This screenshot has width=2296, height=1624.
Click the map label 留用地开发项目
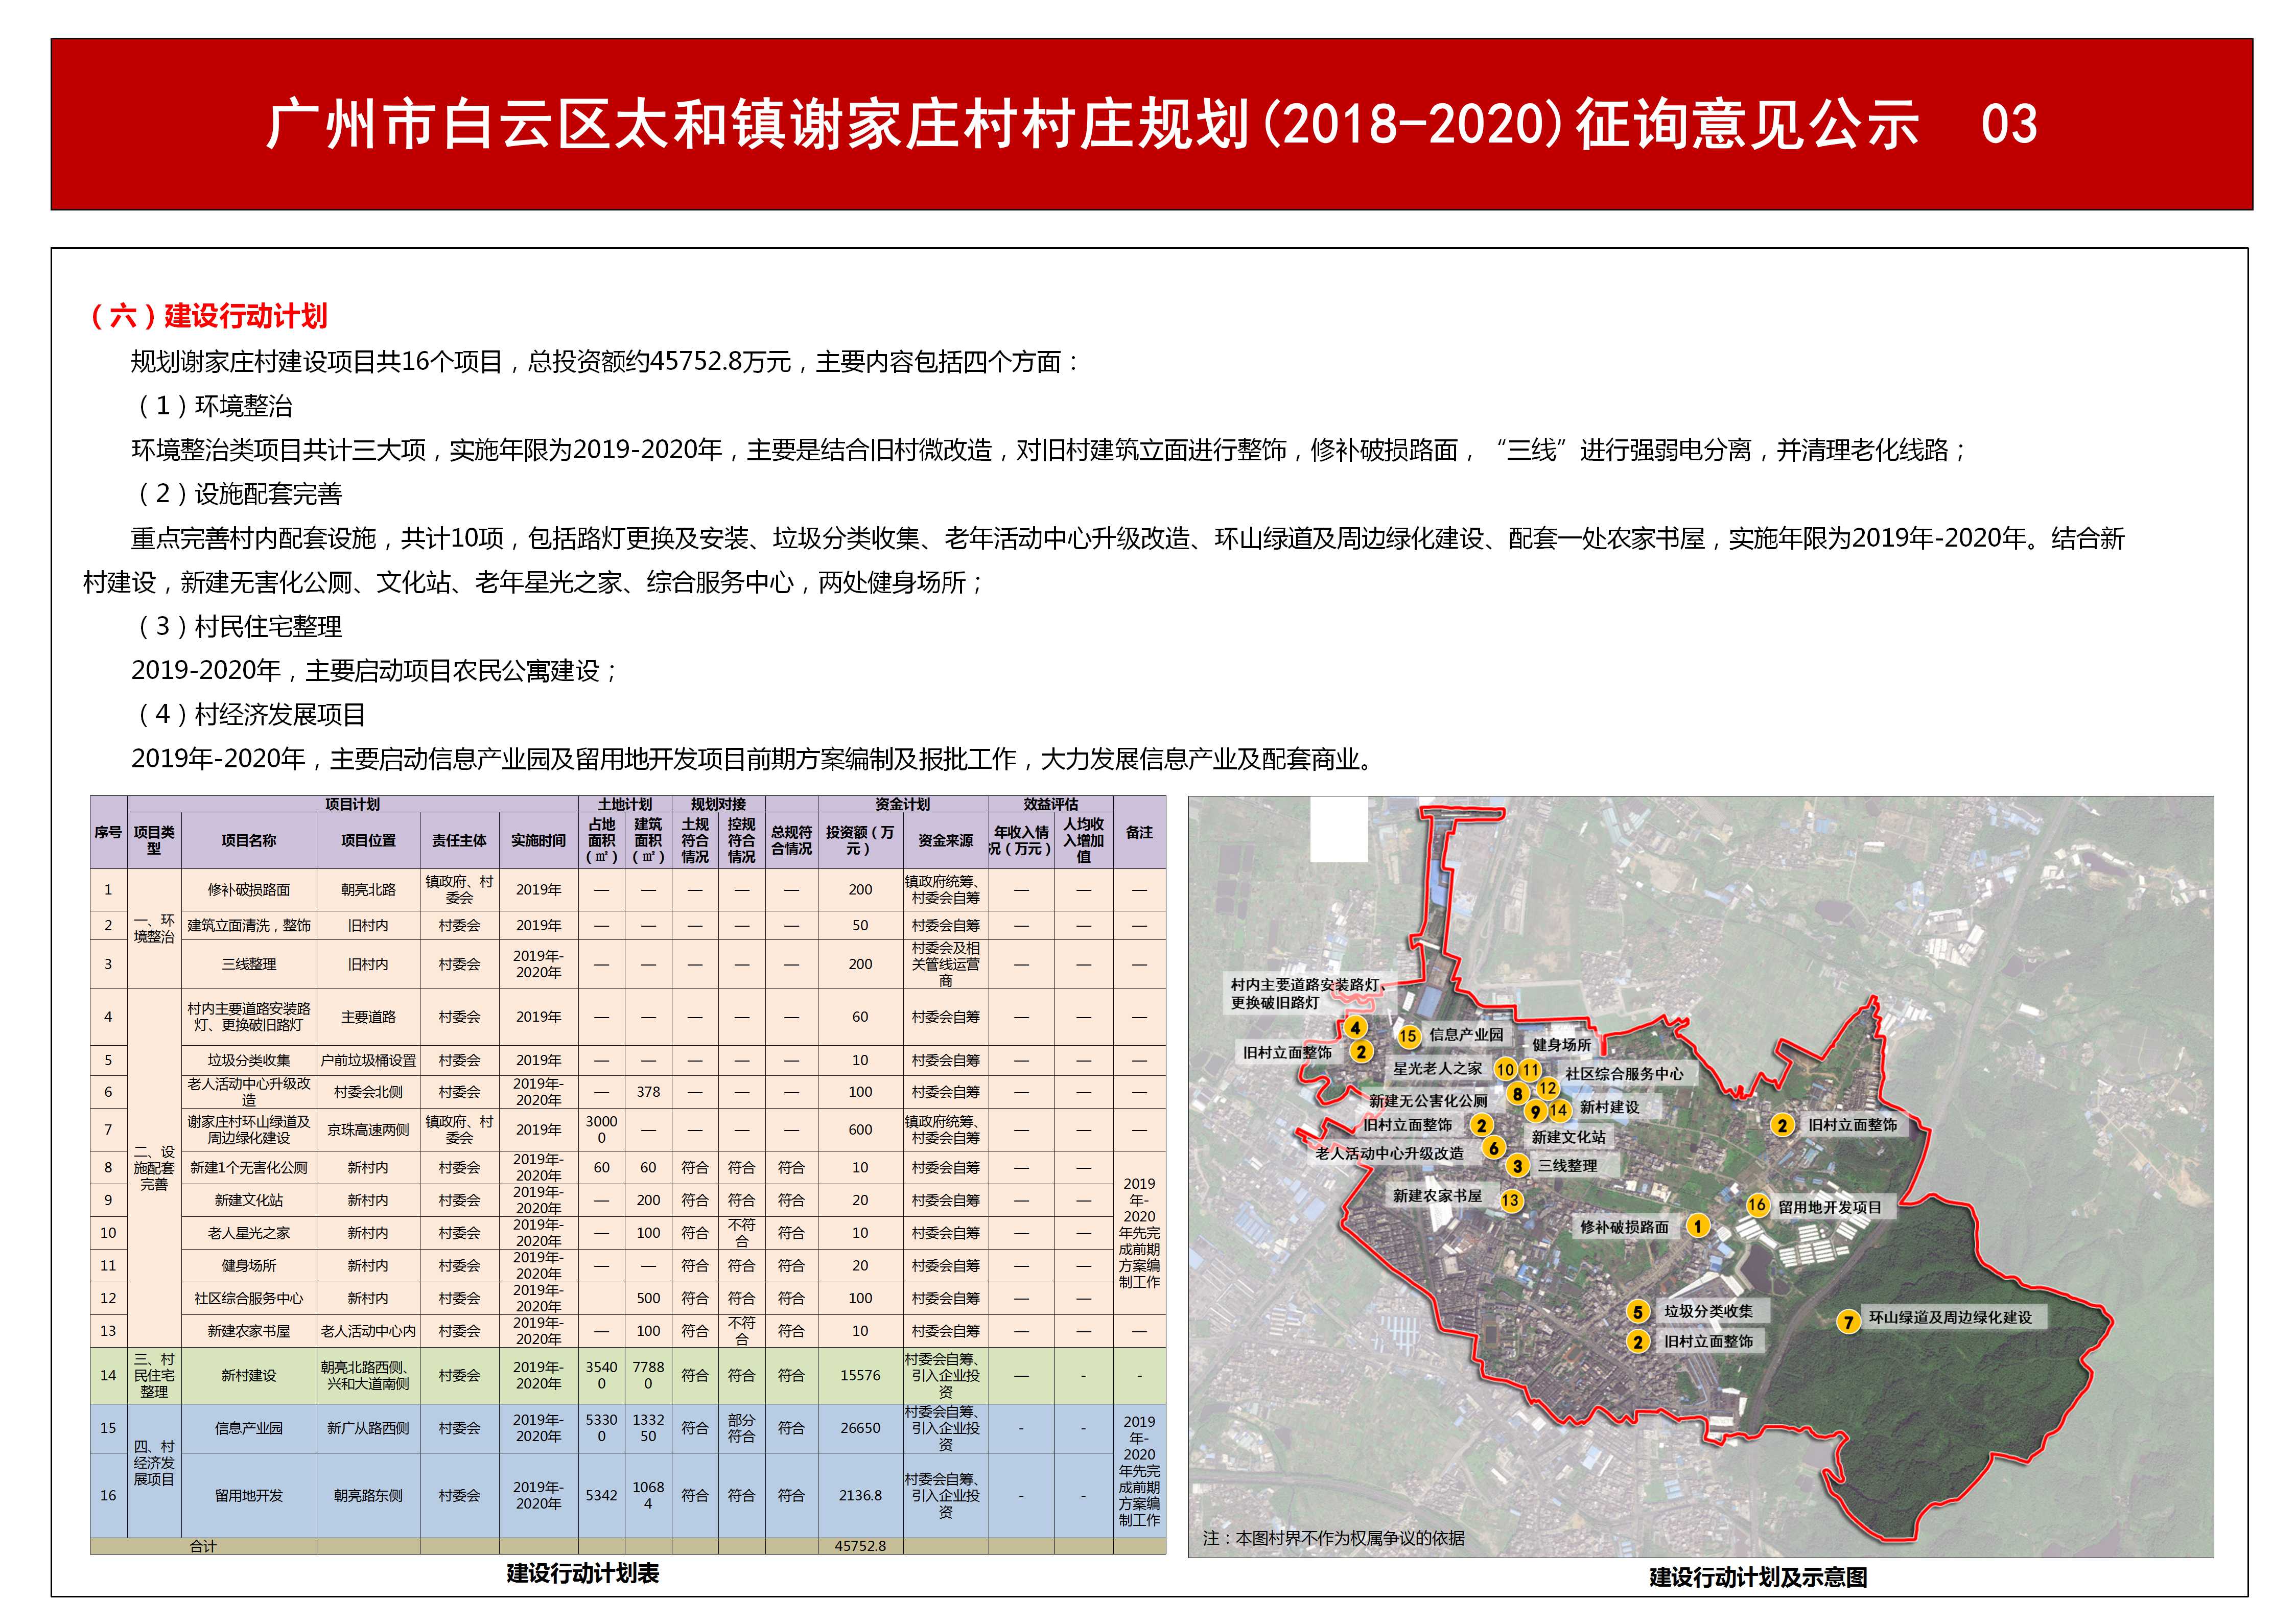[x=1830, y=1208]
